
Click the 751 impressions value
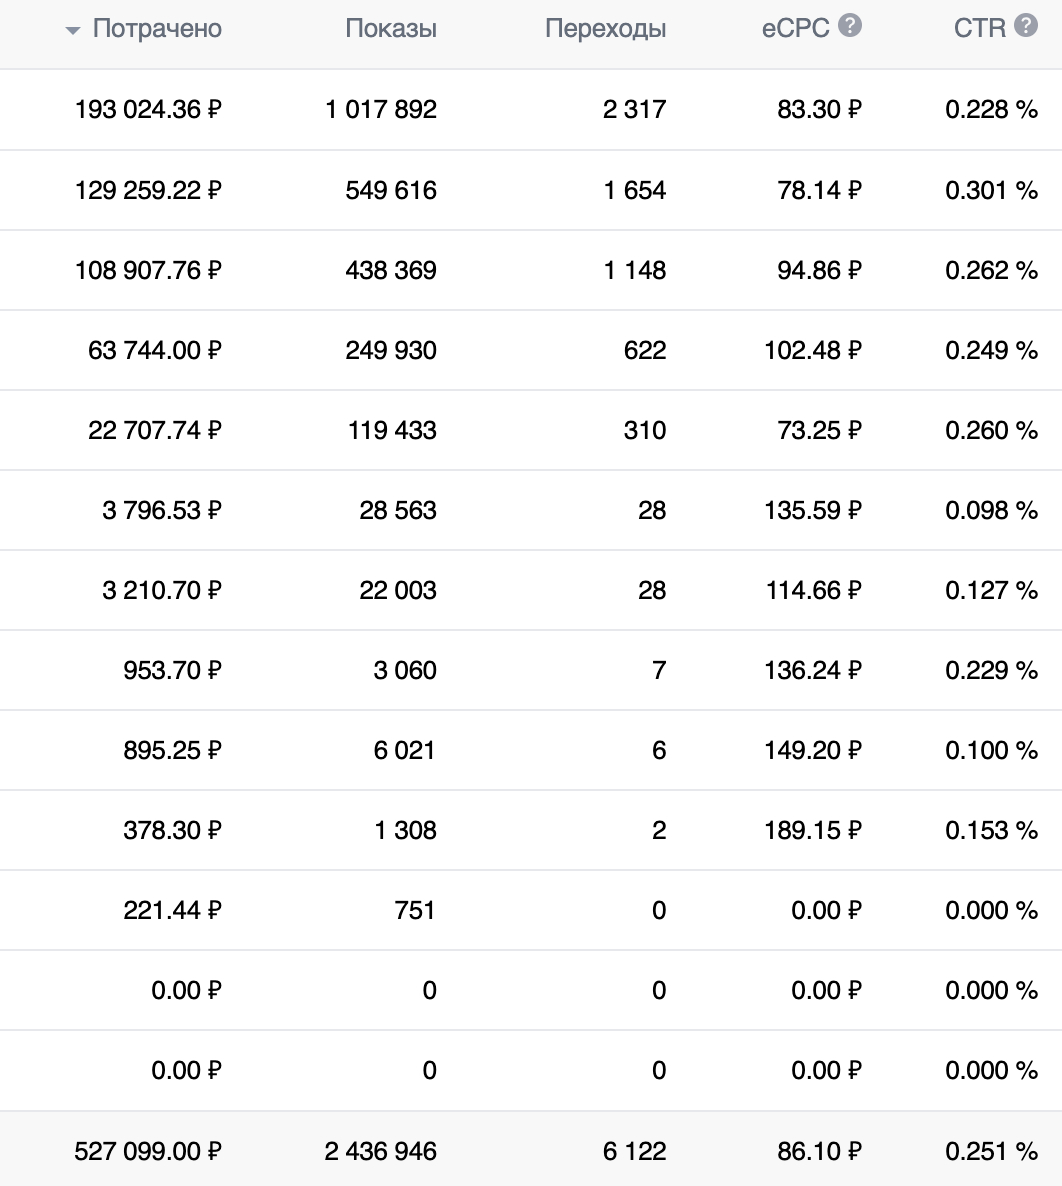click(415, 910)
